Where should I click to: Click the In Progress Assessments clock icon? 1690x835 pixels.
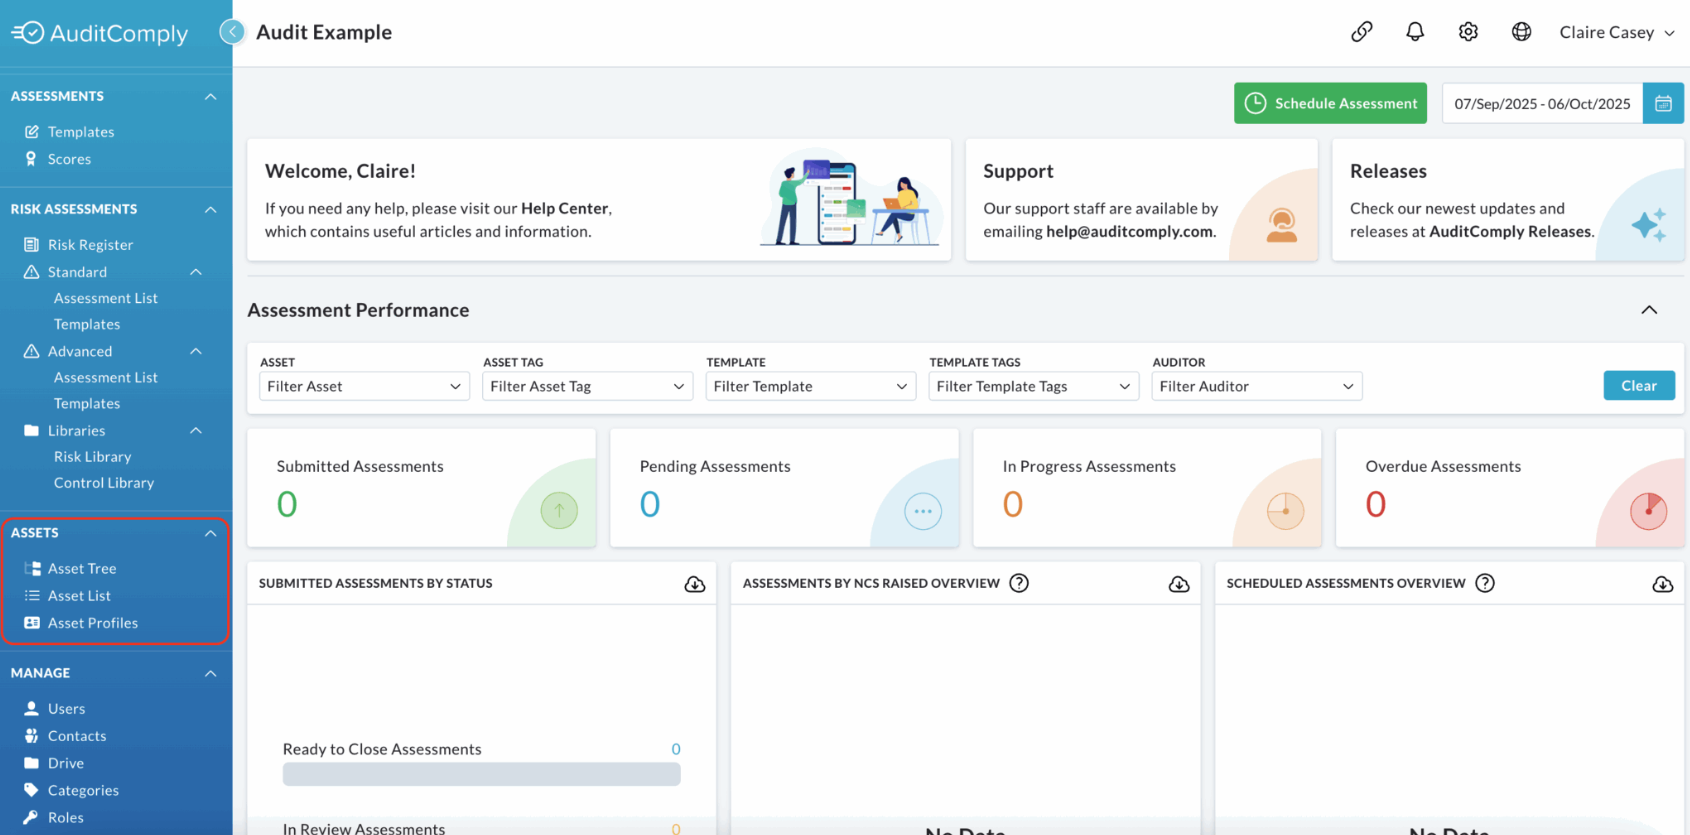pyautogui.click(x=1286, y=511)
